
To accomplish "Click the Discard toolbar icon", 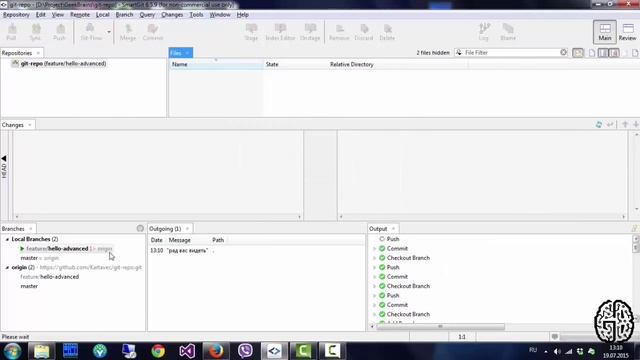I will [364, 32].
